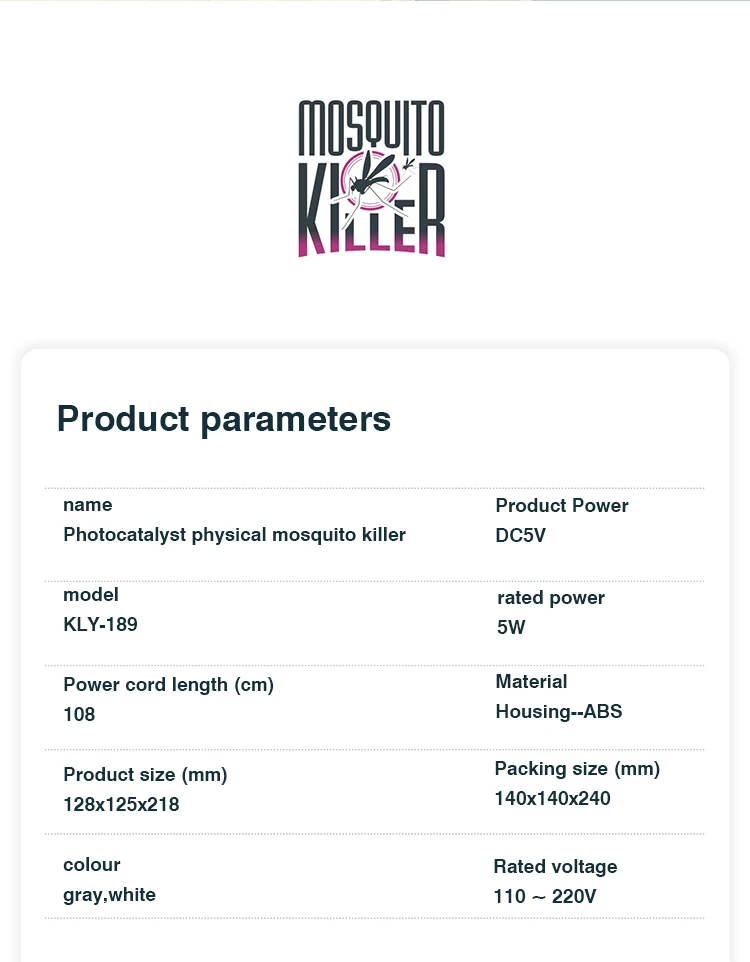Select the 'name' field label
750x962 pixels.
pyautogui.click(x=88, y=505)
